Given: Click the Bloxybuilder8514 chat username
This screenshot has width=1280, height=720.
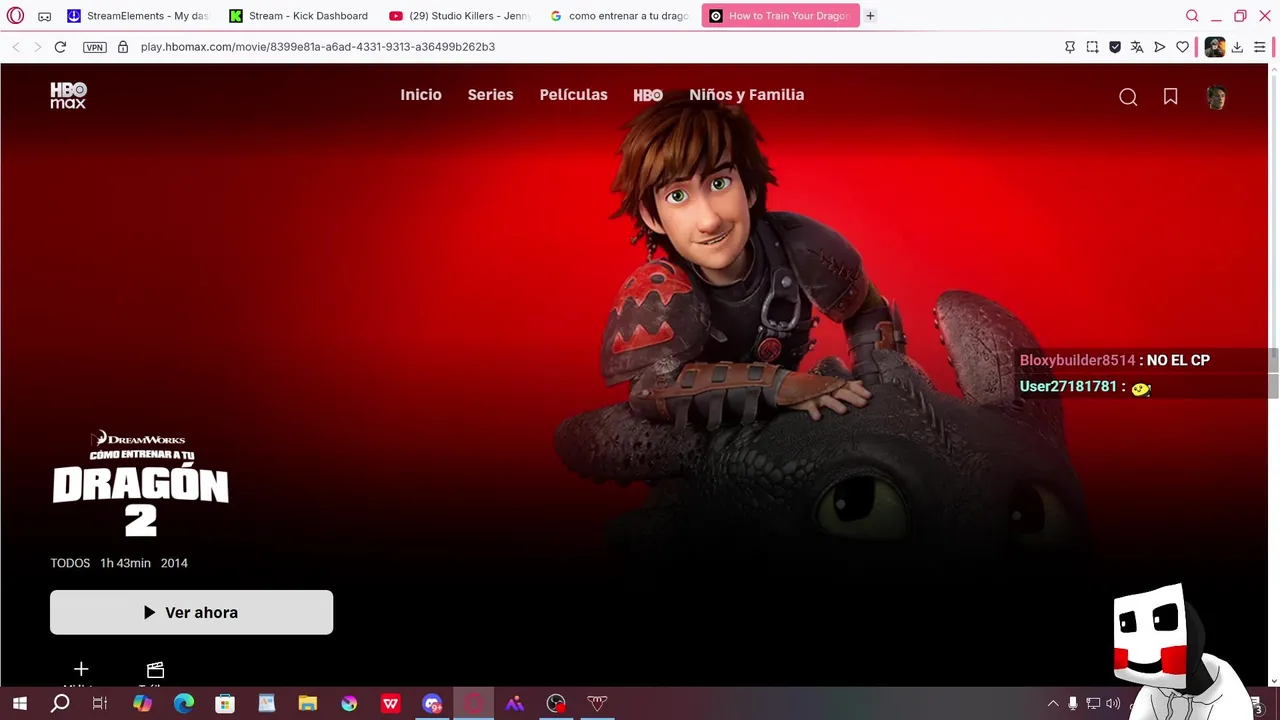Looking at the screenshot, I should (x=1077, y=360).
